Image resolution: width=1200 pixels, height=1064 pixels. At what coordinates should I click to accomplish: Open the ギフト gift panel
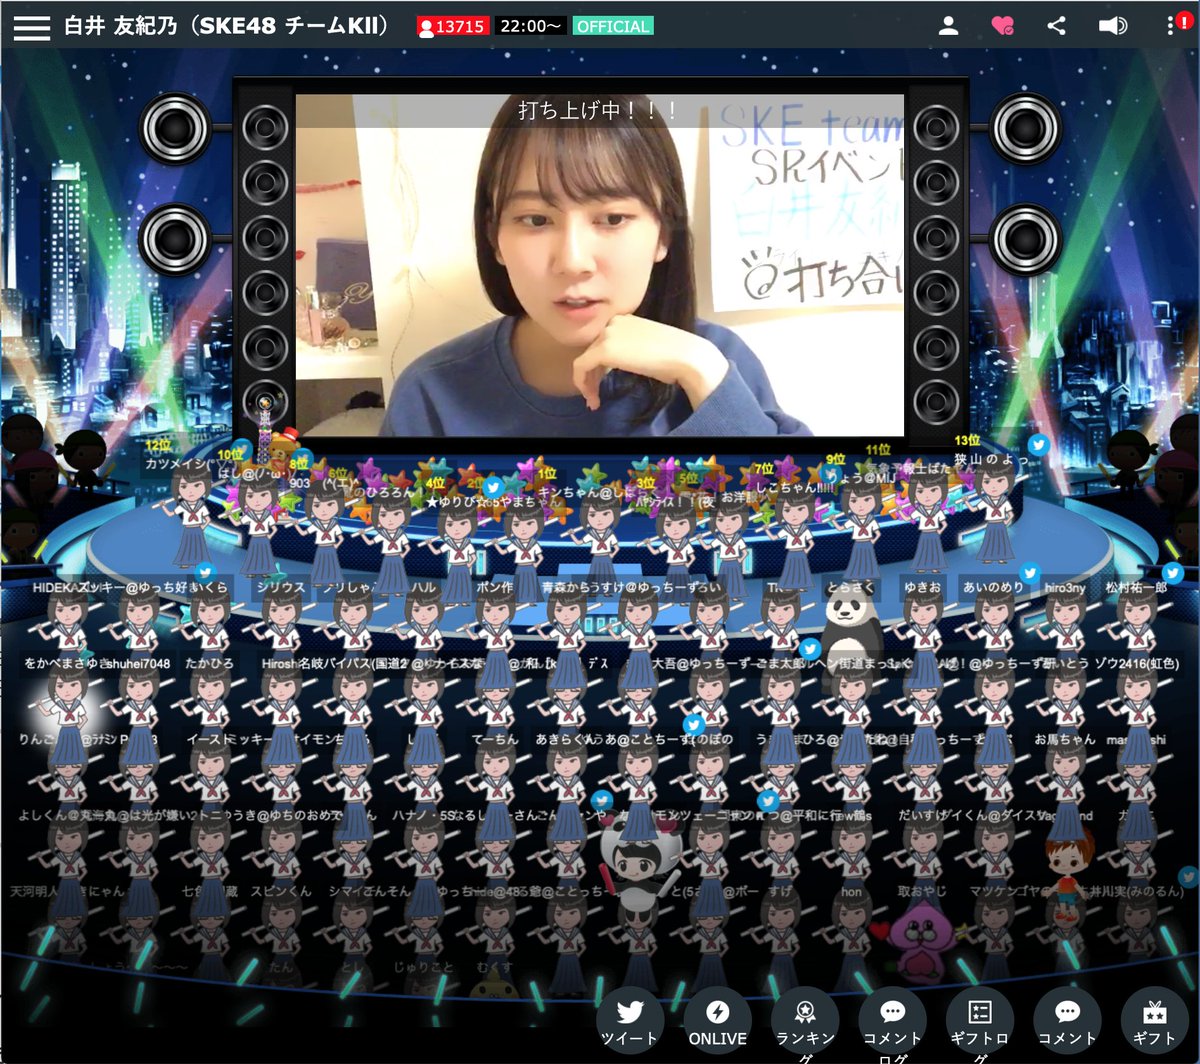[1155, 1020]
